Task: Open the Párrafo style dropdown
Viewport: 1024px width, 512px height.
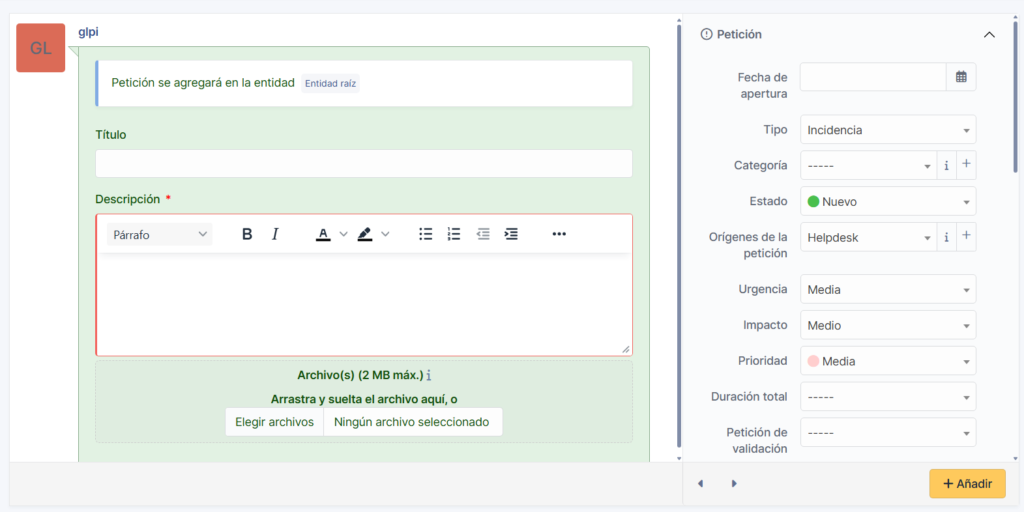Action: tap(160, 234)
